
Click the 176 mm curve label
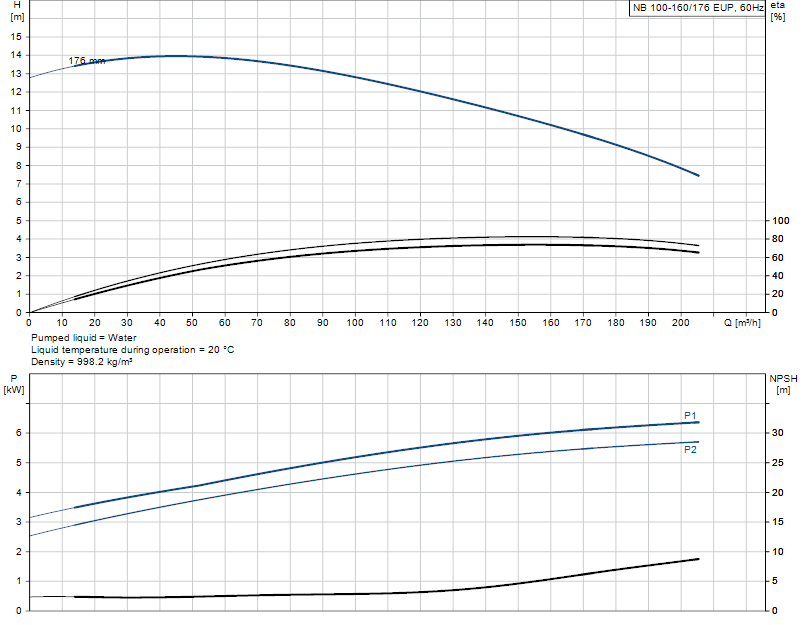87,61
